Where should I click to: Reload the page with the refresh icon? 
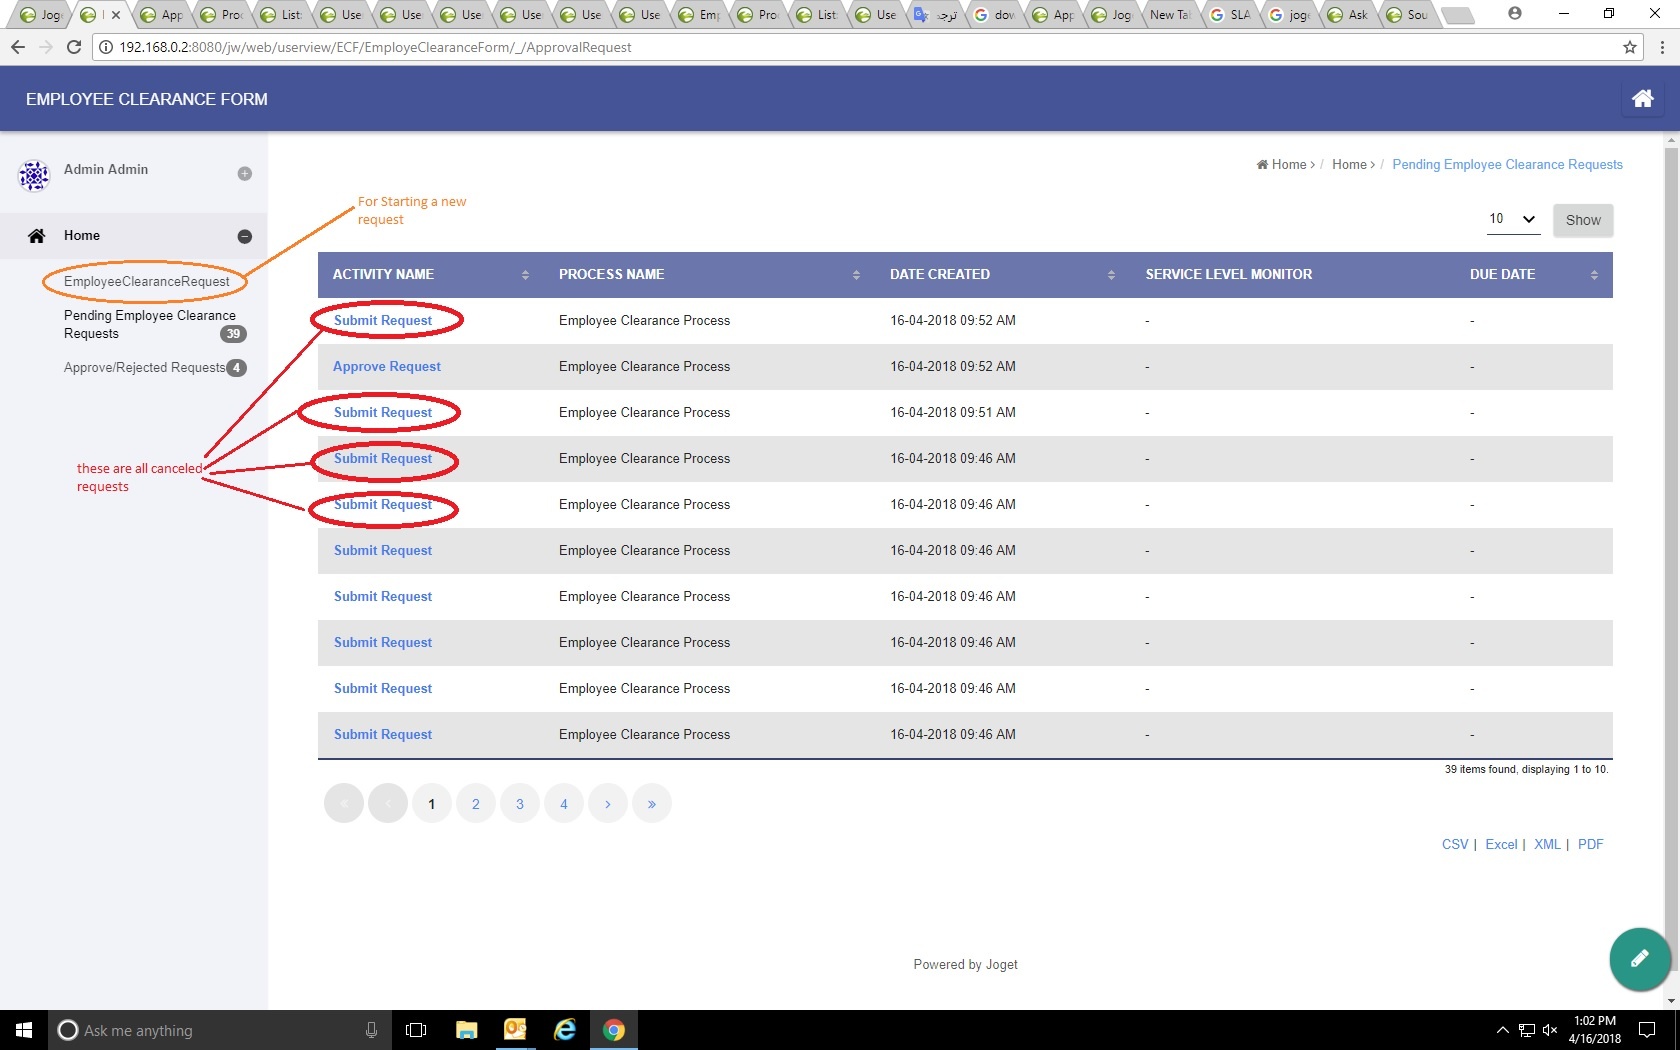point(73,47)
